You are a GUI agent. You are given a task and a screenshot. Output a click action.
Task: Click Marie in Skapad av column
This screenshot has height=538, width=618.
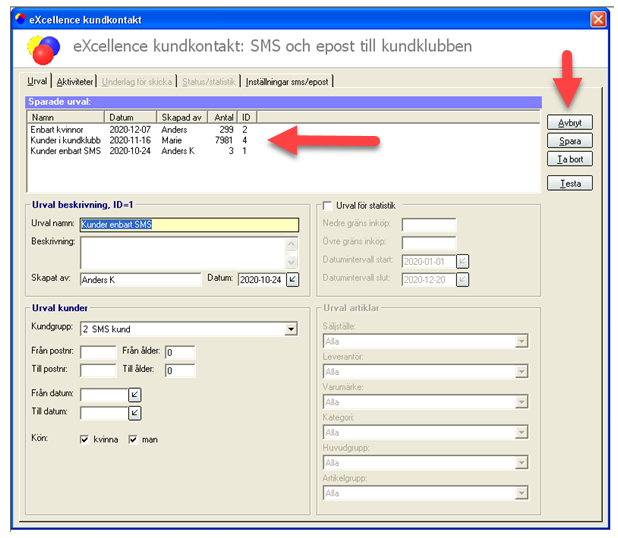171,140
